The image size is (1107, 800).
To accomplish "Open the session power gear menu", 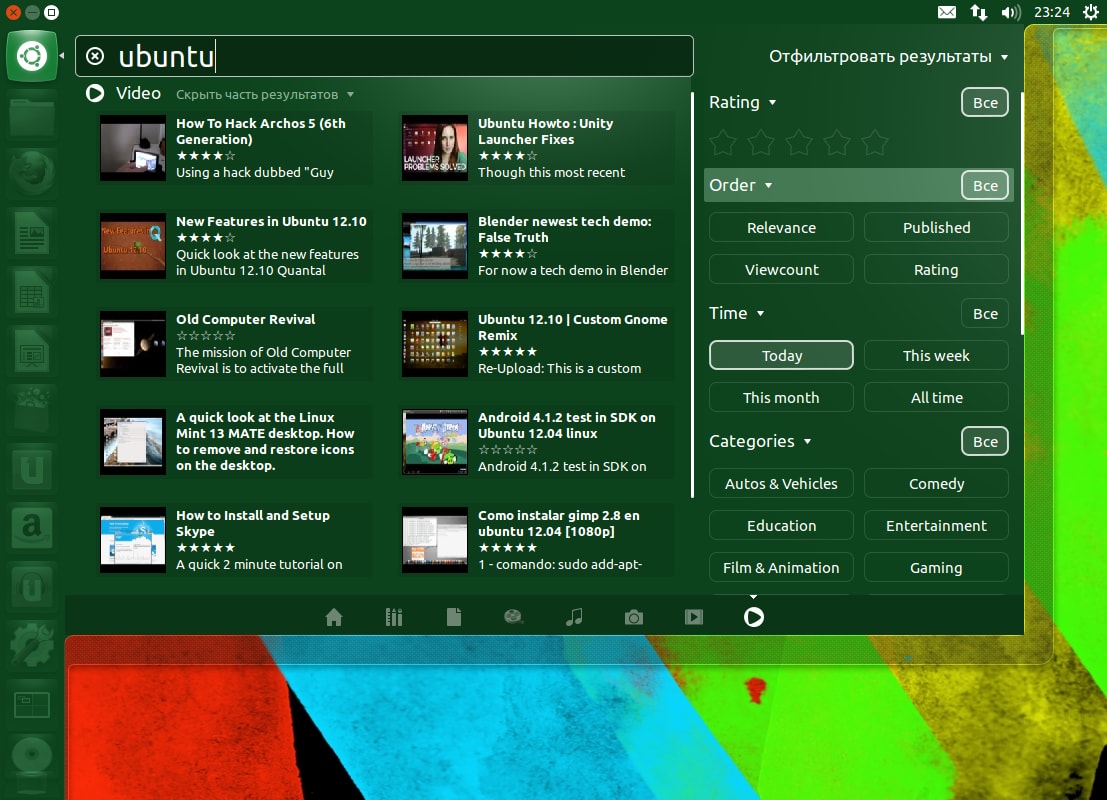I will [1091, 12].
